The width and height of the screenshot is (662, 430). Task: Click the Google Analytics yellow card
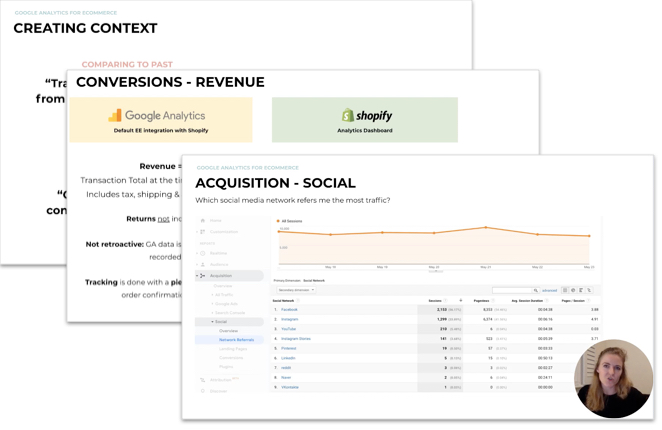coord(161,120)
